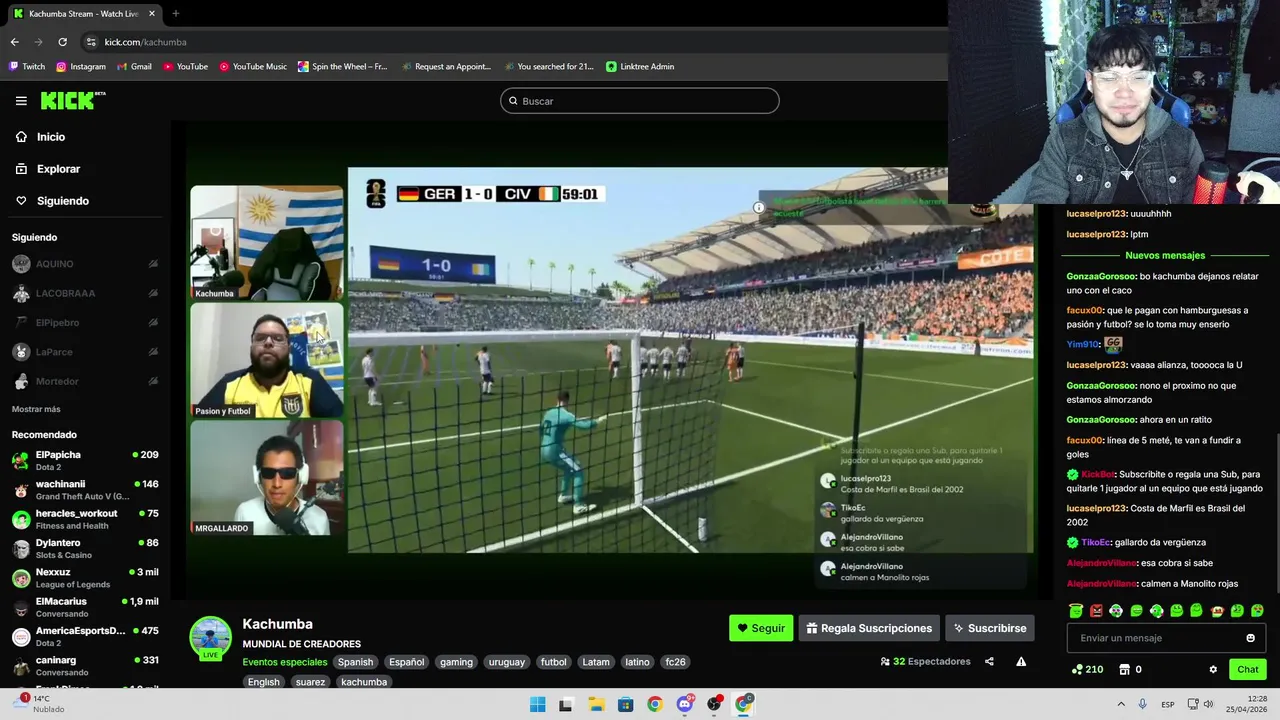This screenshot has width=1280, height=720.
Task: Open recommended channel Dylantero
Action: pyautogui.click(x=85, y=548)
